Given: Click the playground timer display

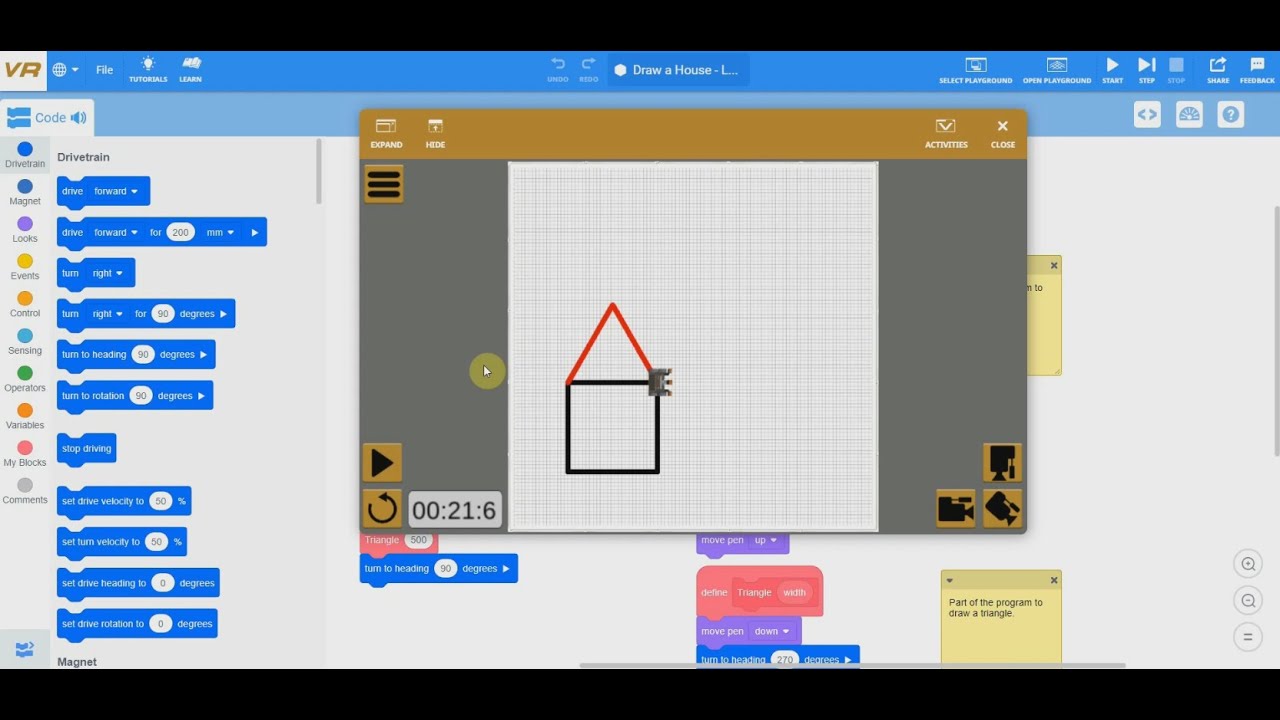Looking at the screenshot, I should (455, 510).
